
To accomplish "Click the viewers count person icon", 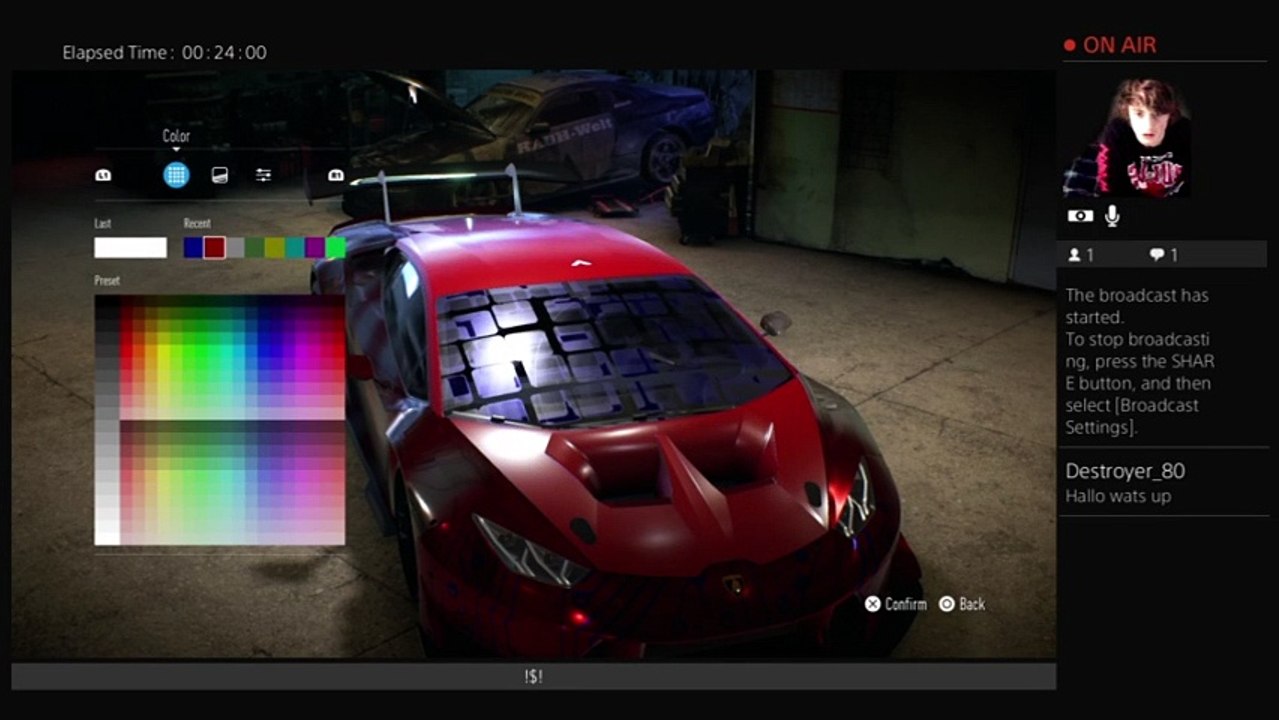I will (x=1074, y=255).
